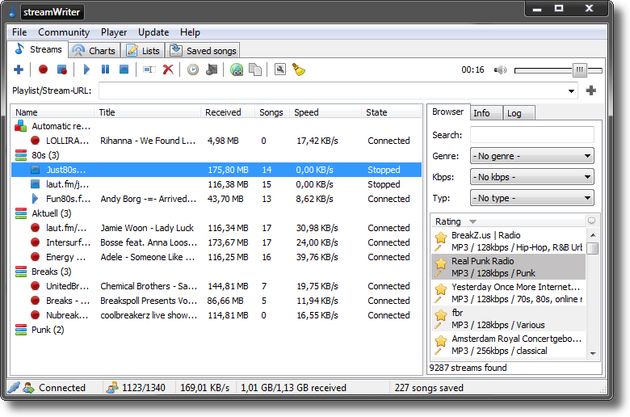
Task: Click the browser Search text field
Action: click(x=532, y=135)
